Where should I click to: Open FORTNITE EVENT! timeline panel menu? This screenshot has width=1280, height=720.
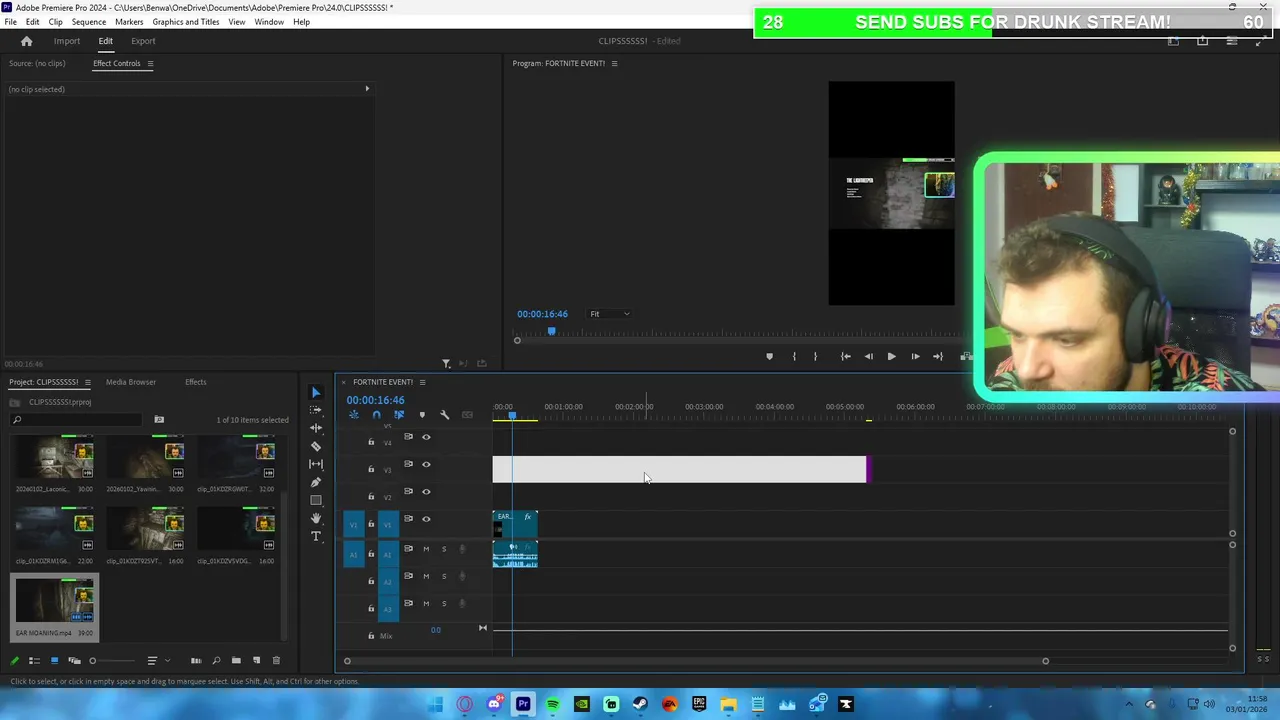click(x=422, y=382)
